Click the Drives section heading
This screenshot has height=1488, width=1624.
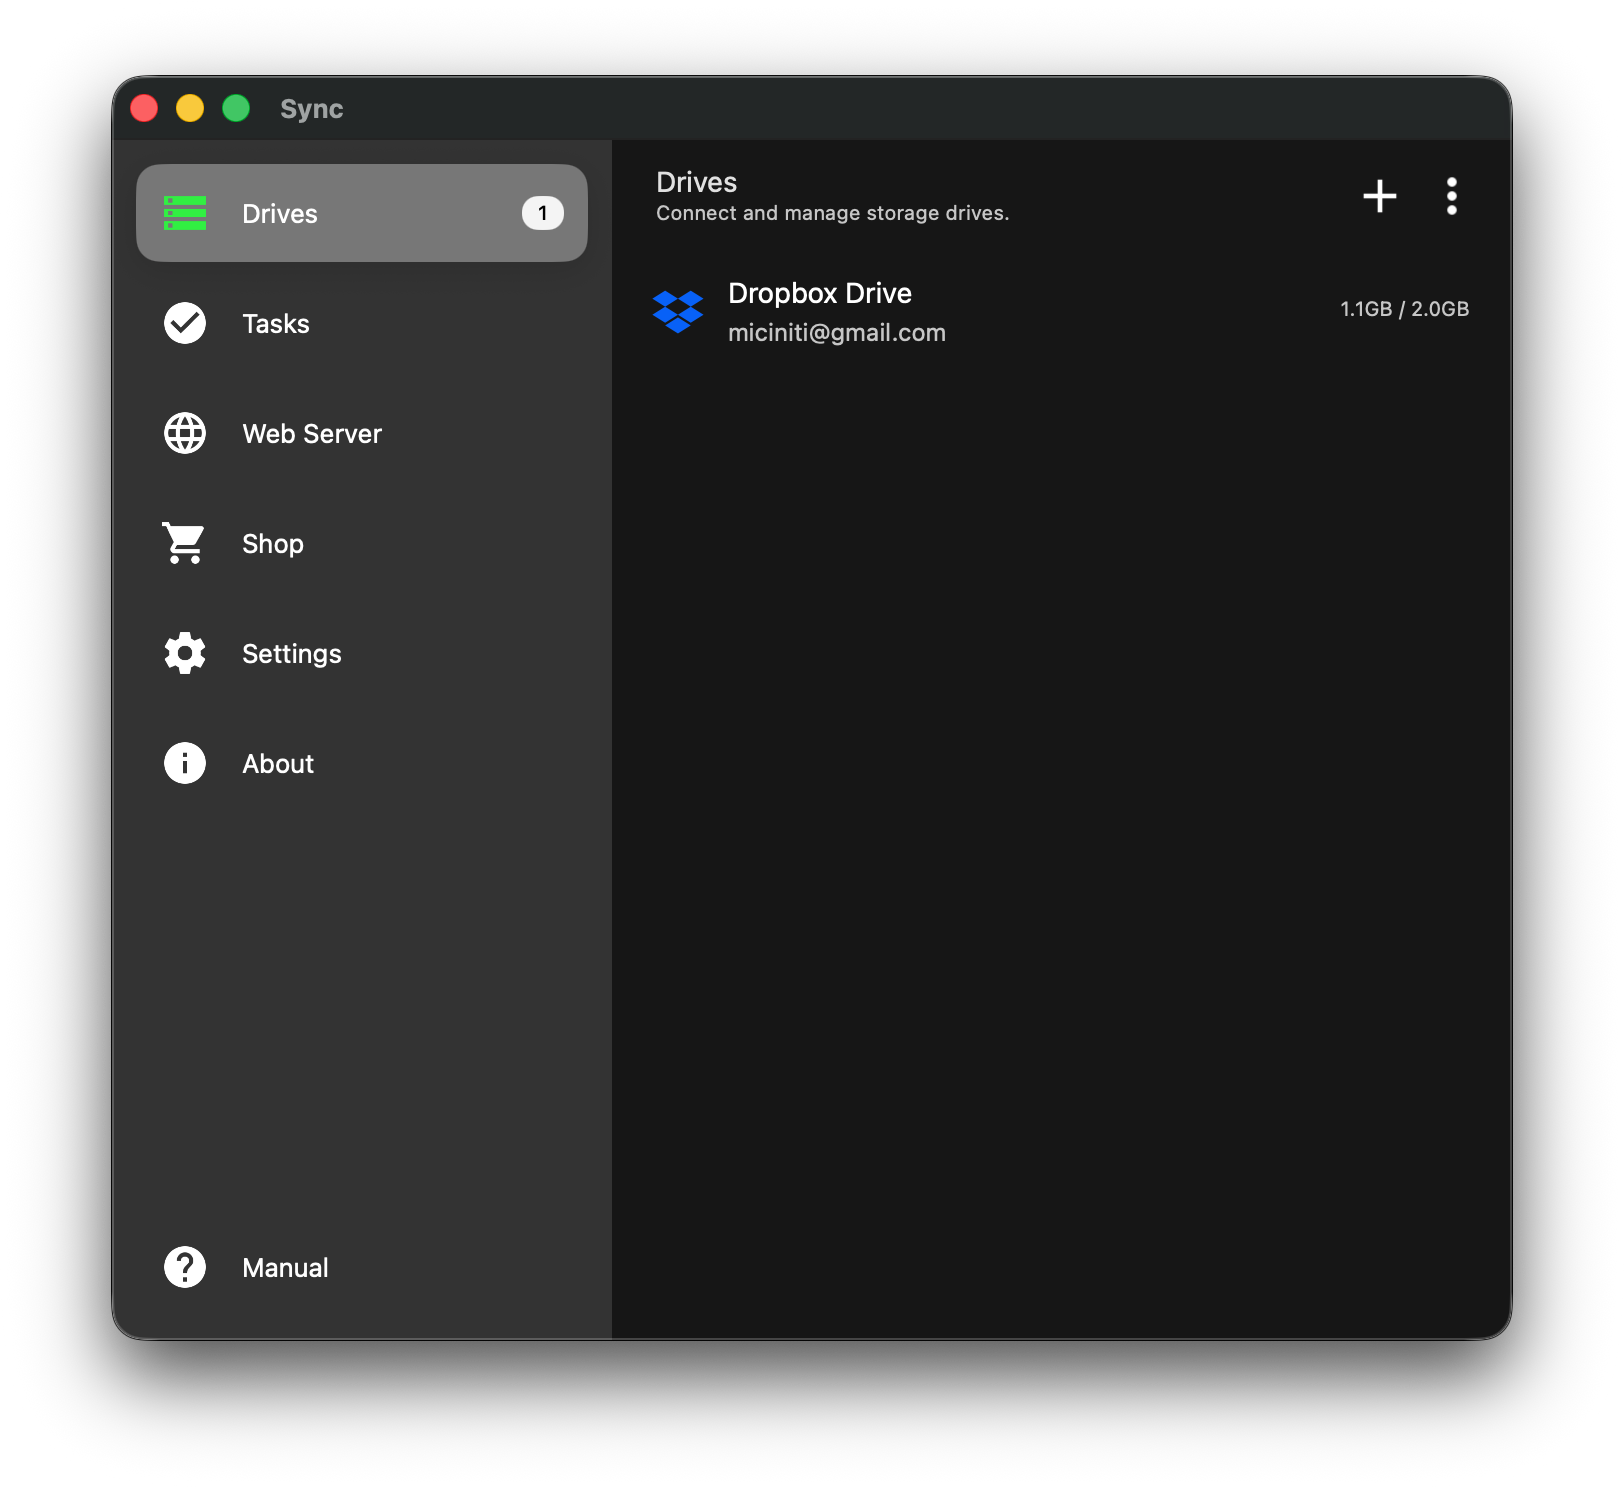(x=696, y=182)
